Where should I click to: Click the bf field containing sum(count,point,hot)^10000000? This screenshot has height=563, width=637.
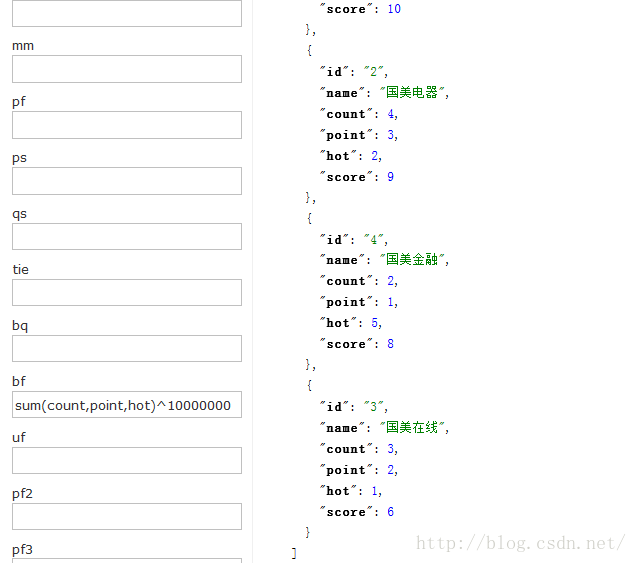click(127, 405)
